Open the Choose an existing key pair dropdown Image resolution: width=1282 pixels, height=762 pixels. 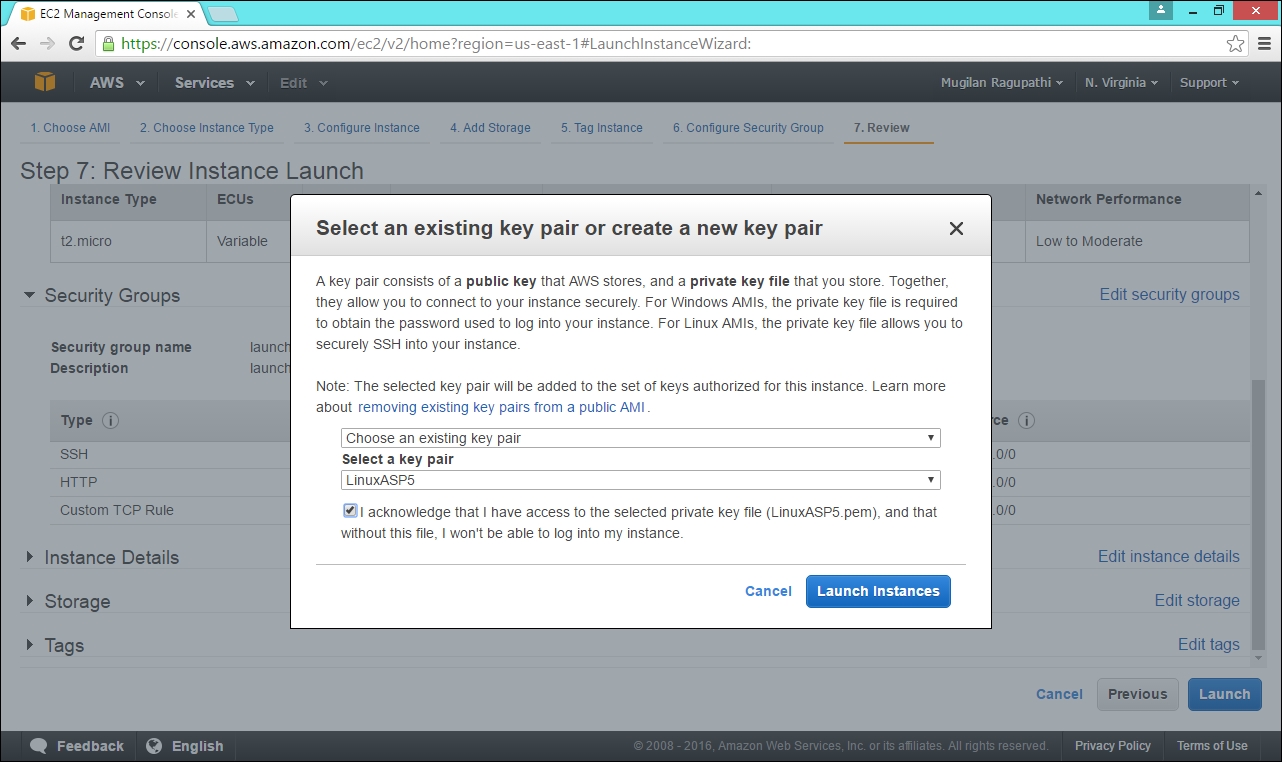point(640,438)
